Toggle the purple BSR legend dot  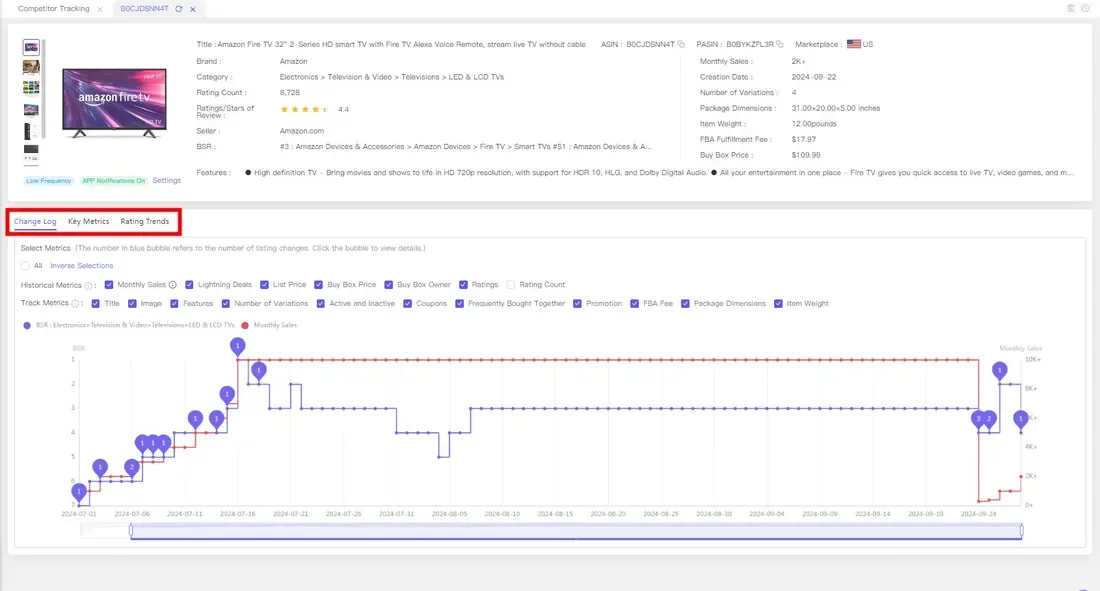coord(27,326)
